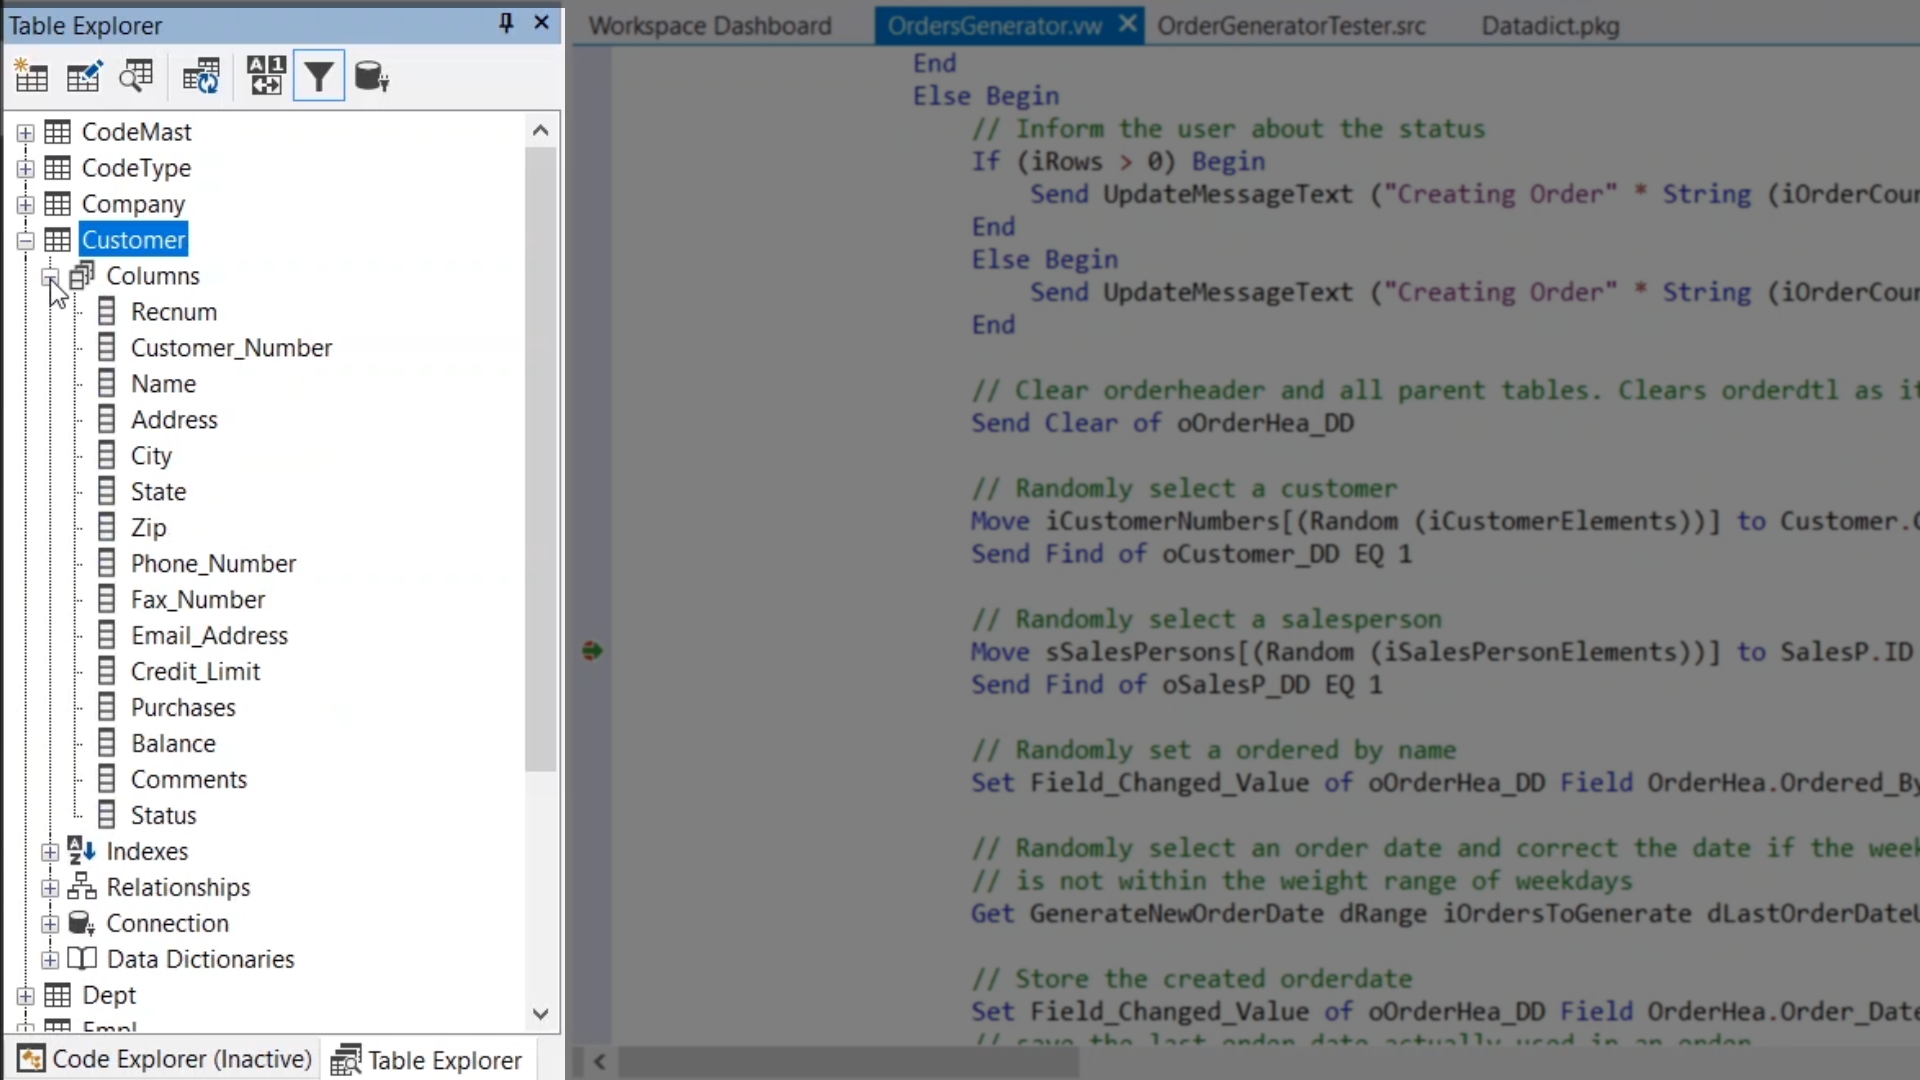The height and width of the screenshot is (1080, 1920).
Task: Click the A1 logical name display icon
Action: (266, 76)
